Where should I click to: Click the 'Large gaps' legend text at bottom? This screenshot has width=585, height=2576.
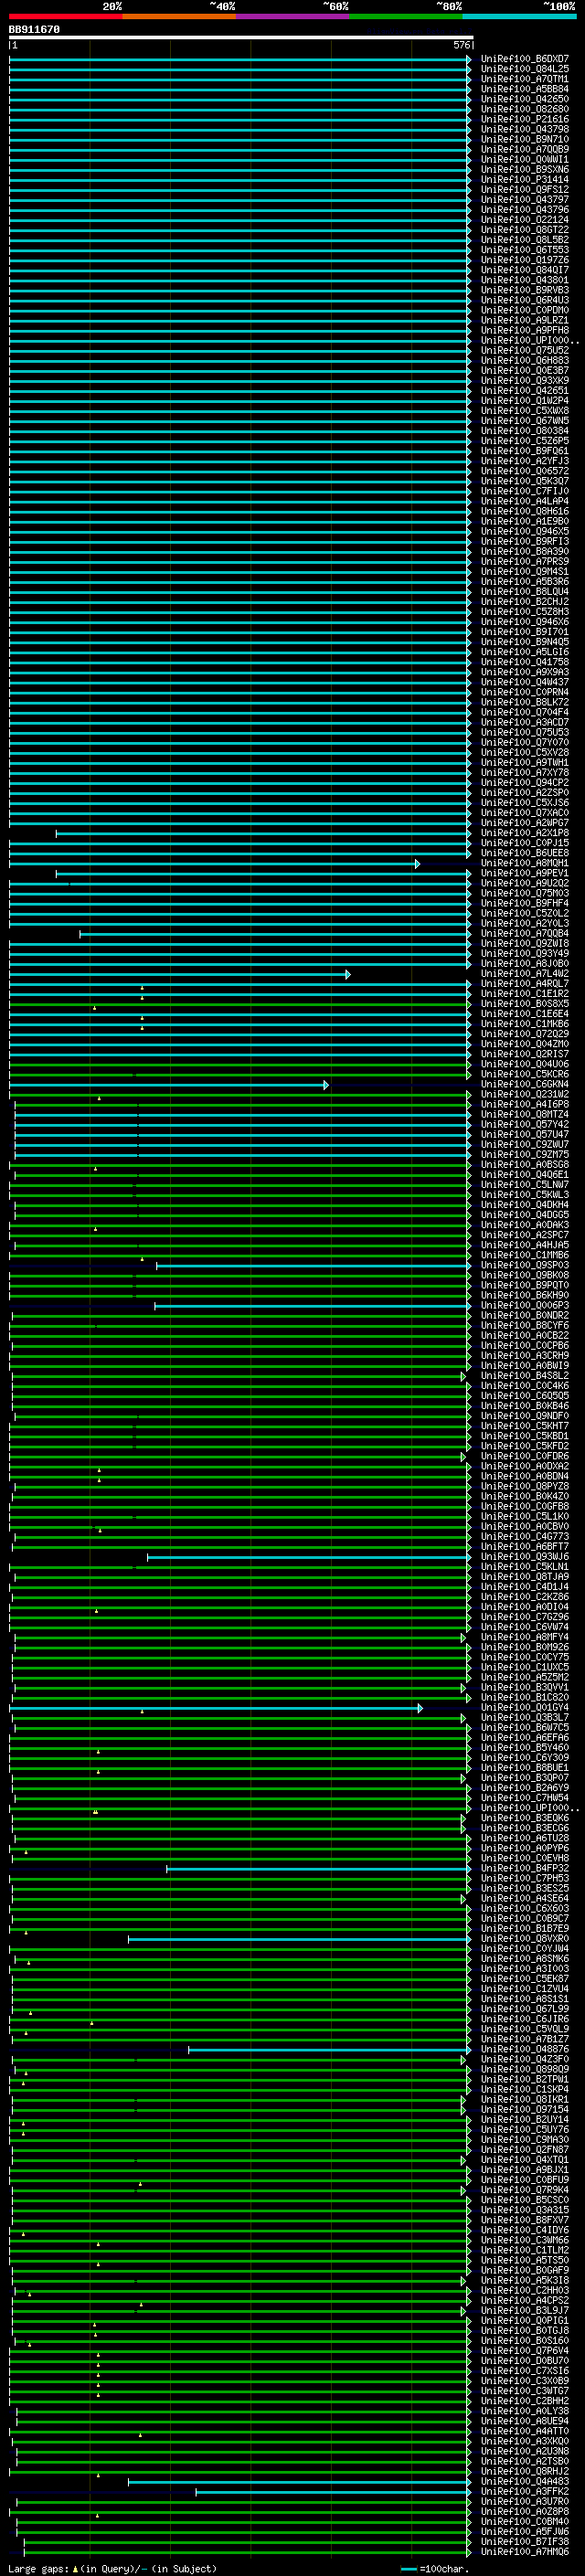39,2569
